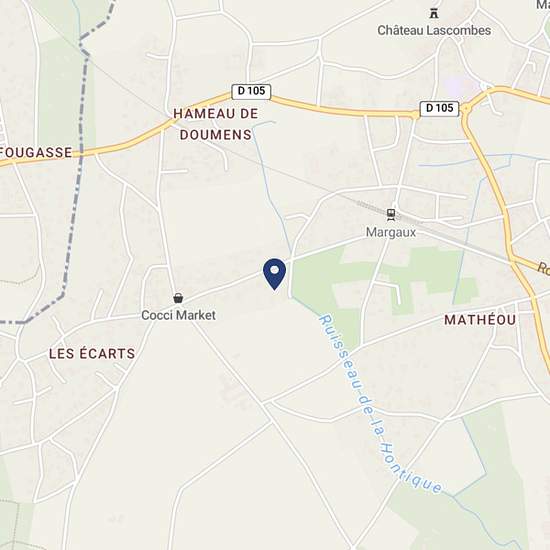The image size is (550, 550).
Task: Click the blue location pin marker
Action: pyautogui.click(x=274, y=274)
